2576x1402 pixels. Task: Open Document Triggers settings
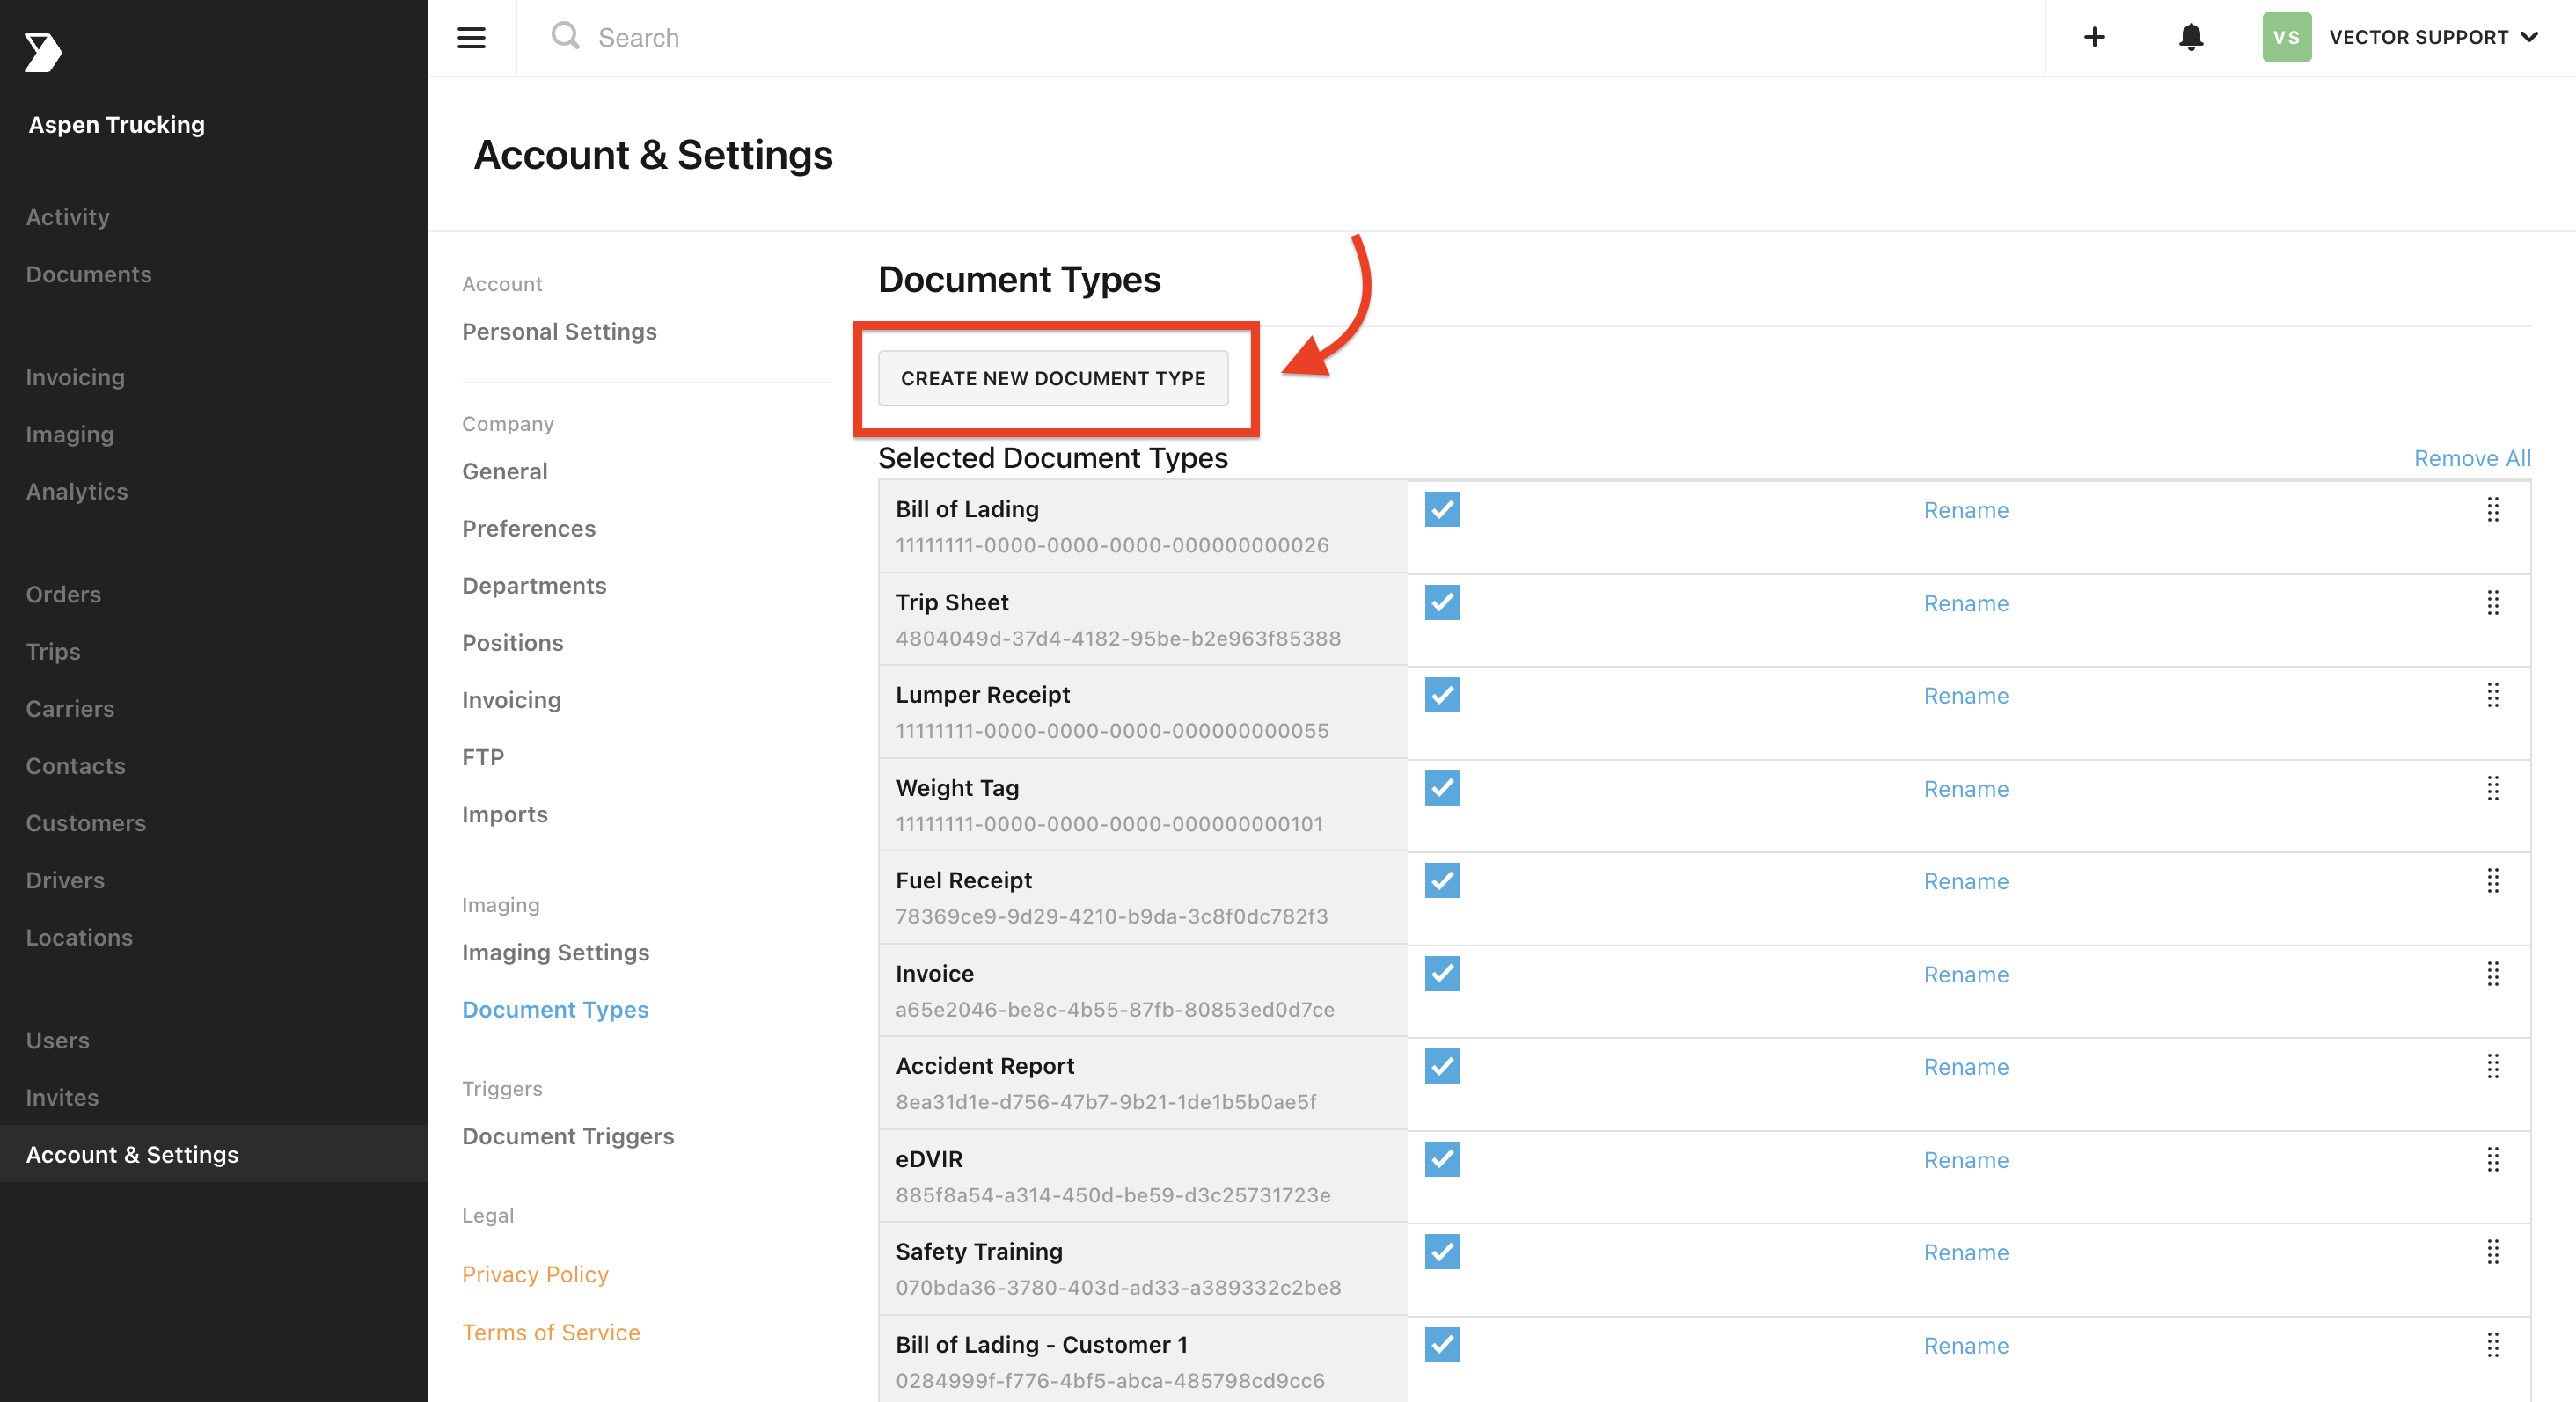pos(568,1136)
